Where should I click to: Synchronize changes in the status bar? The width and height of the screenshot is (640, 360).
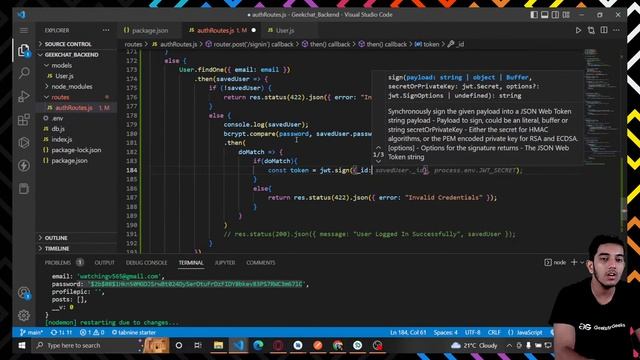click(61, 332)
